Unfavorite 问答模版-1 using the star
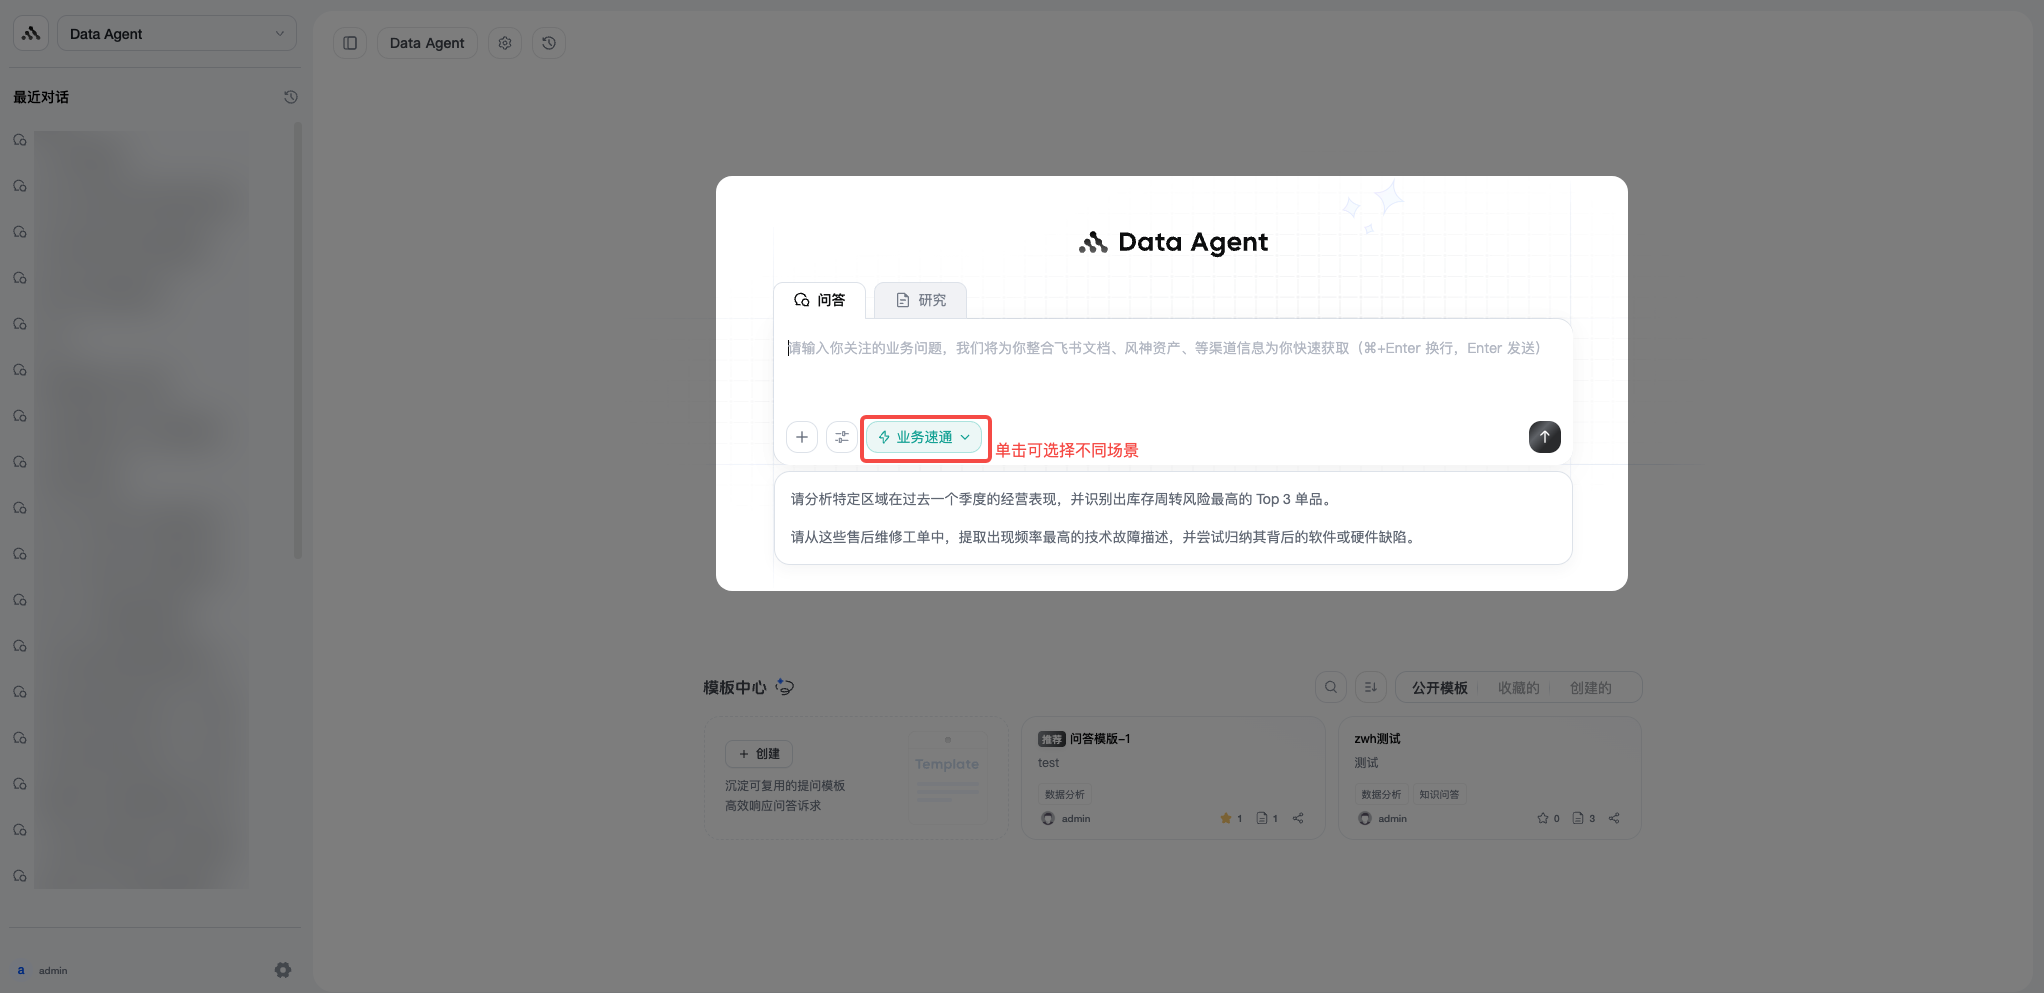The width and height of the screenshot is (2044, 993). (x=1226, y=818)
